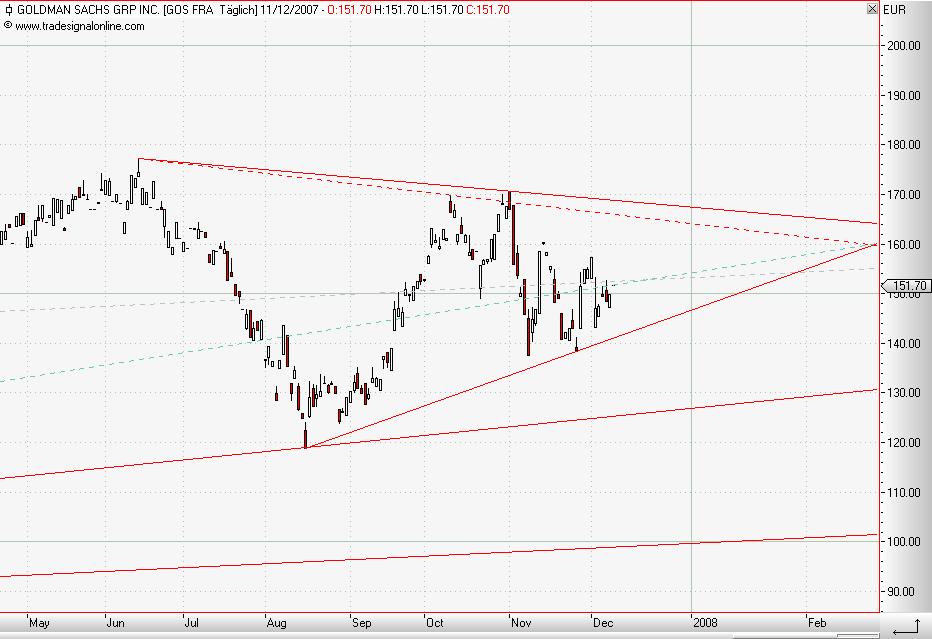Click the 130.00 price axis label
Screen dimensions: 932x639
pyautogui.click(x=903, y=393)
